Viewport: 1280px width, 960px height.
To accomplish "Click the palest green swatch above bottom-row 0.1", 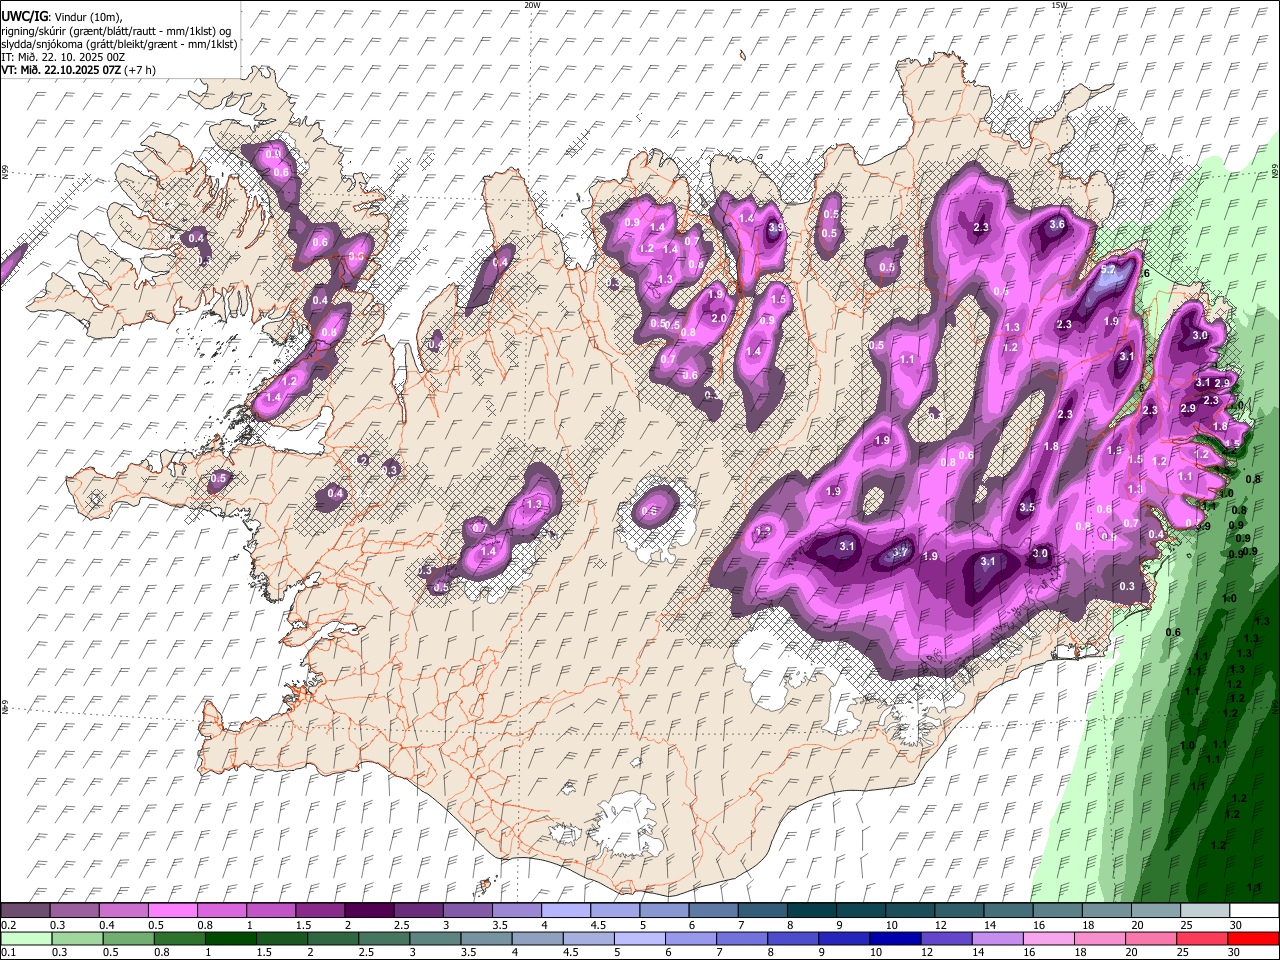I will pyautogui.click(x=25, y=939).
